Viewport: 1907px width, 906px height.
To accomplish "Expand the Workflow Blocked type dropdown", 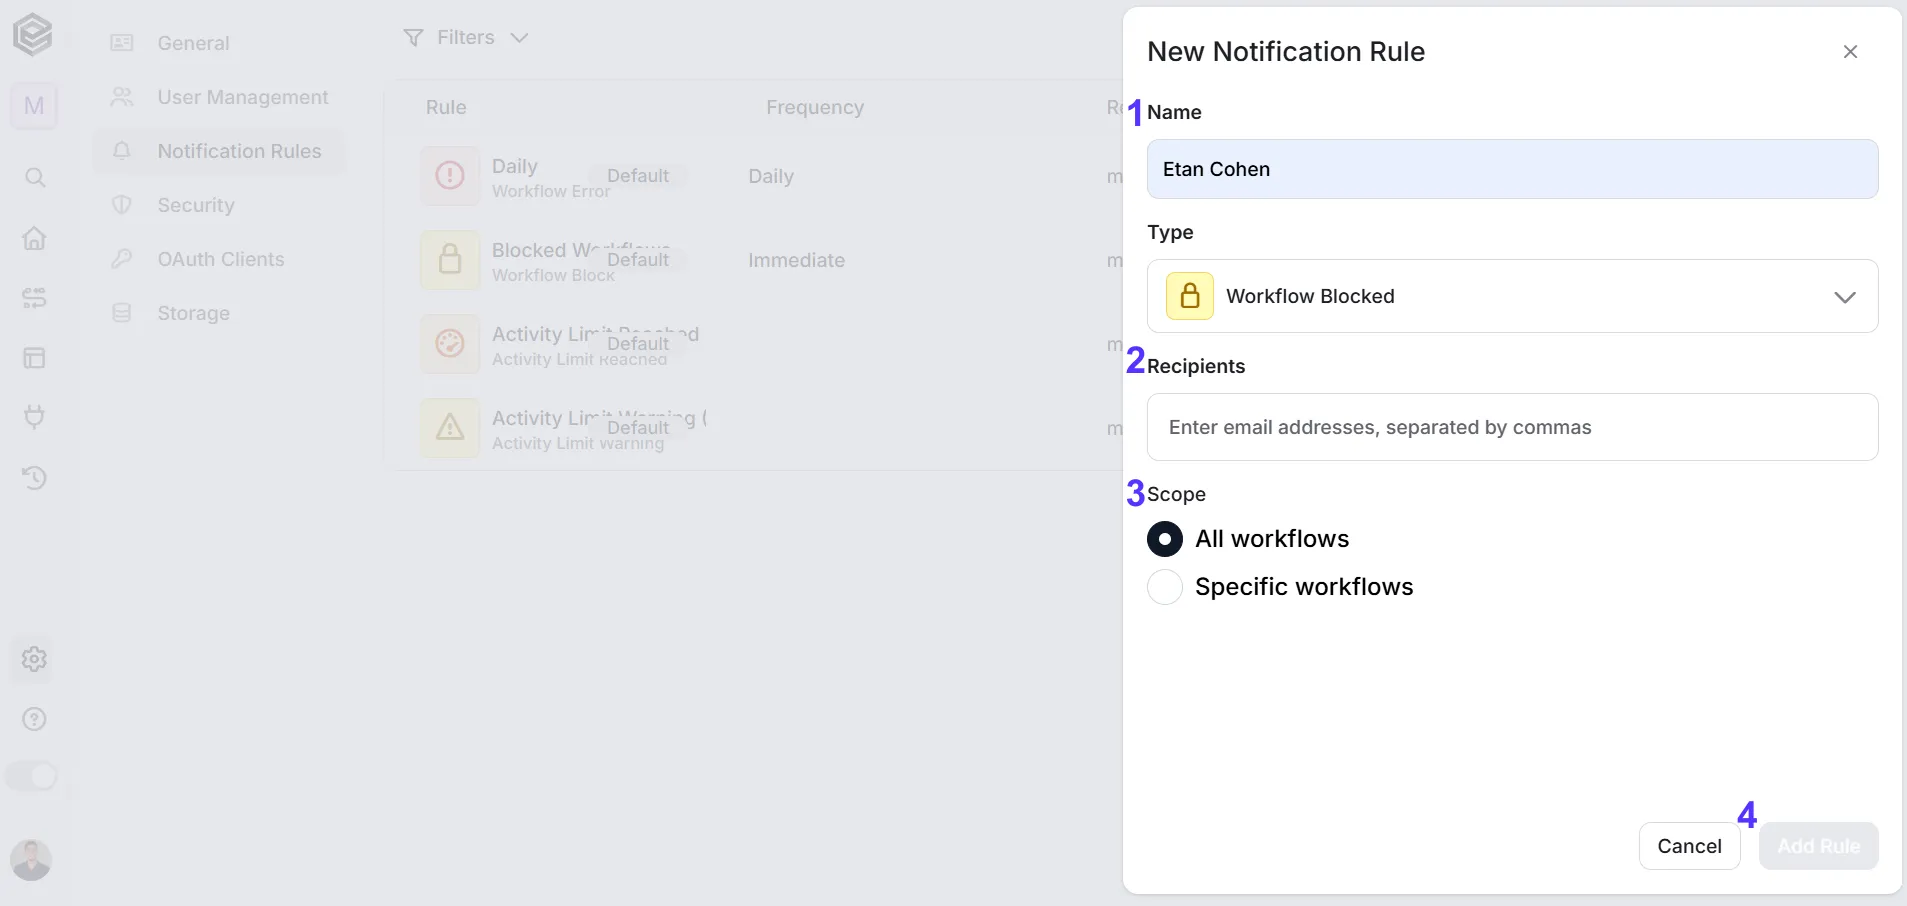I will (1512, 296).
